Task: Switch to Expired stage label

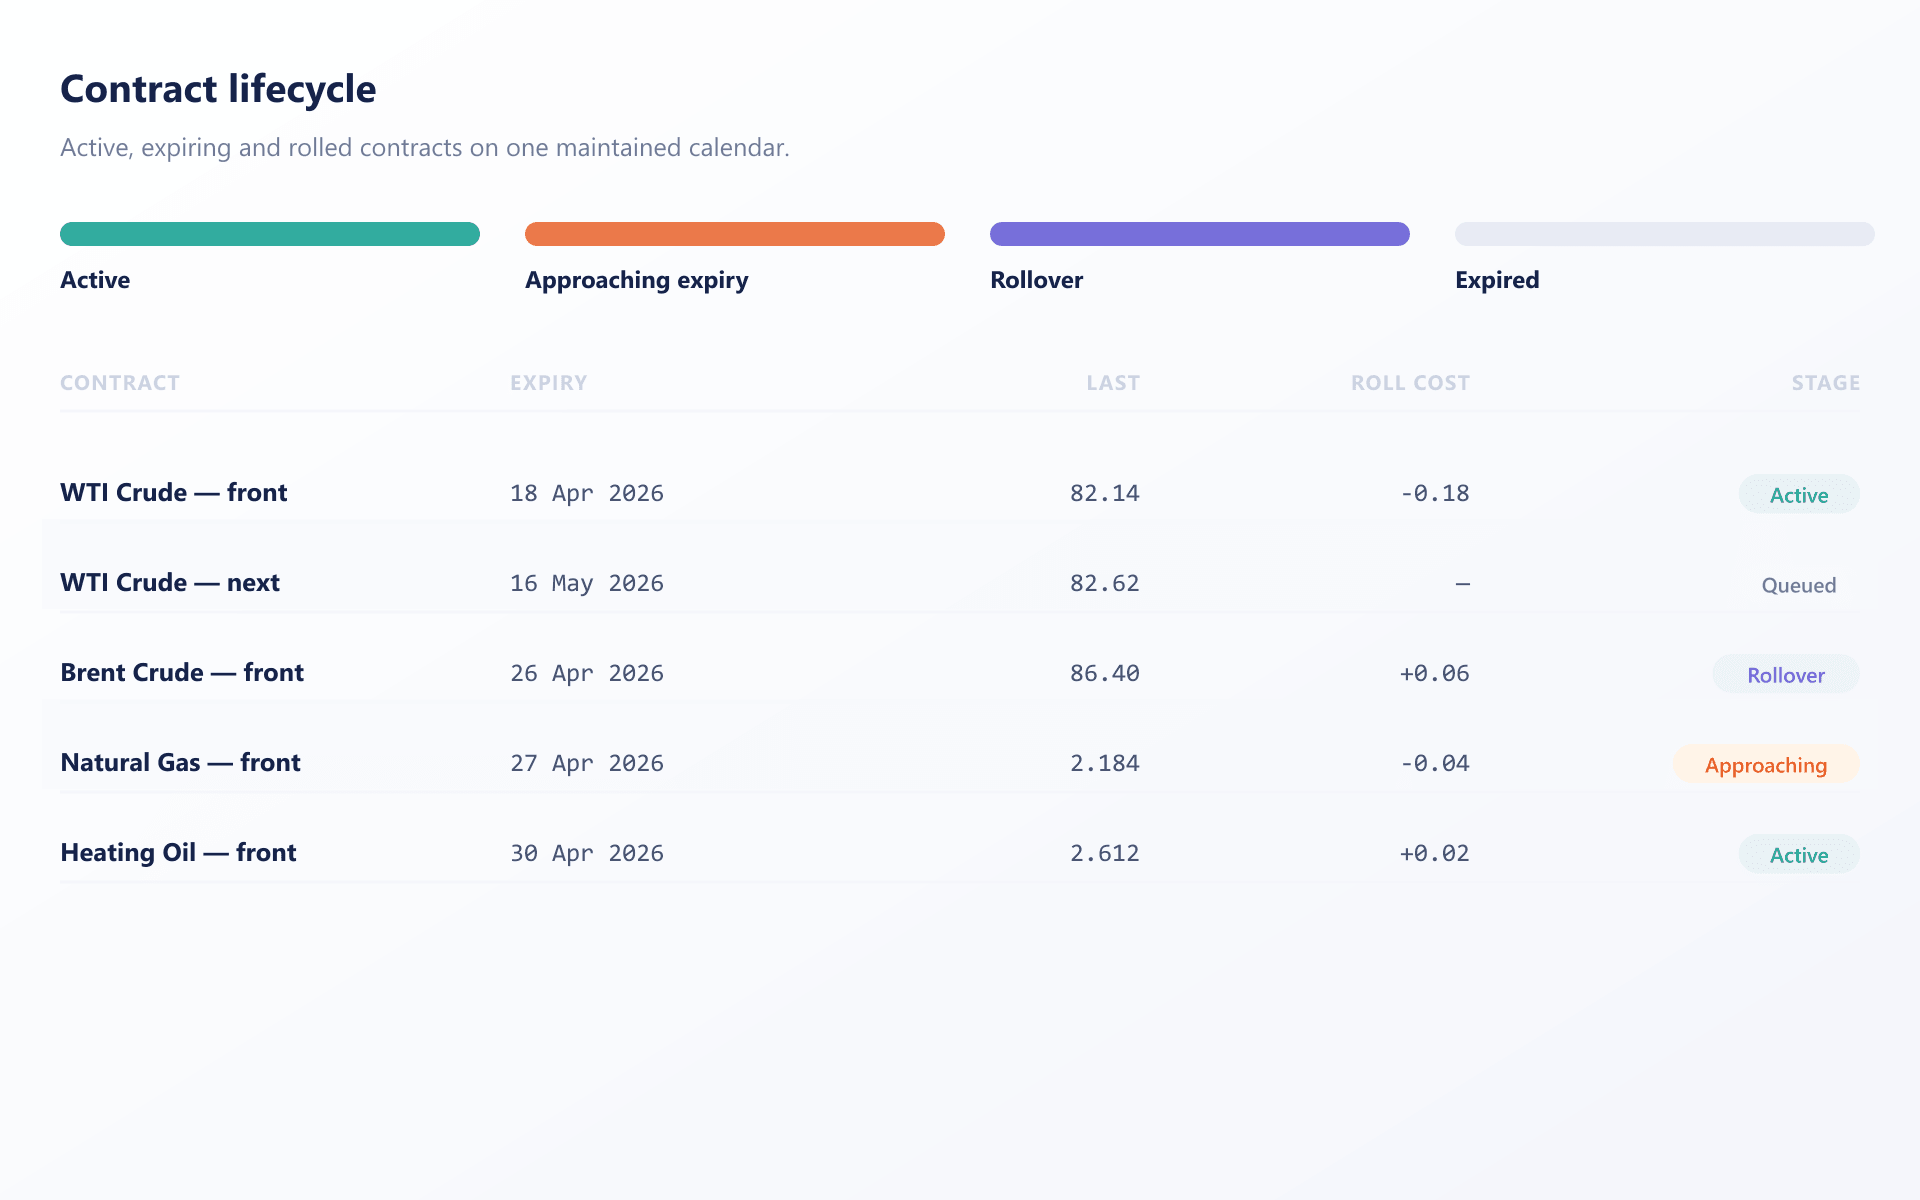Action: 1497,281
